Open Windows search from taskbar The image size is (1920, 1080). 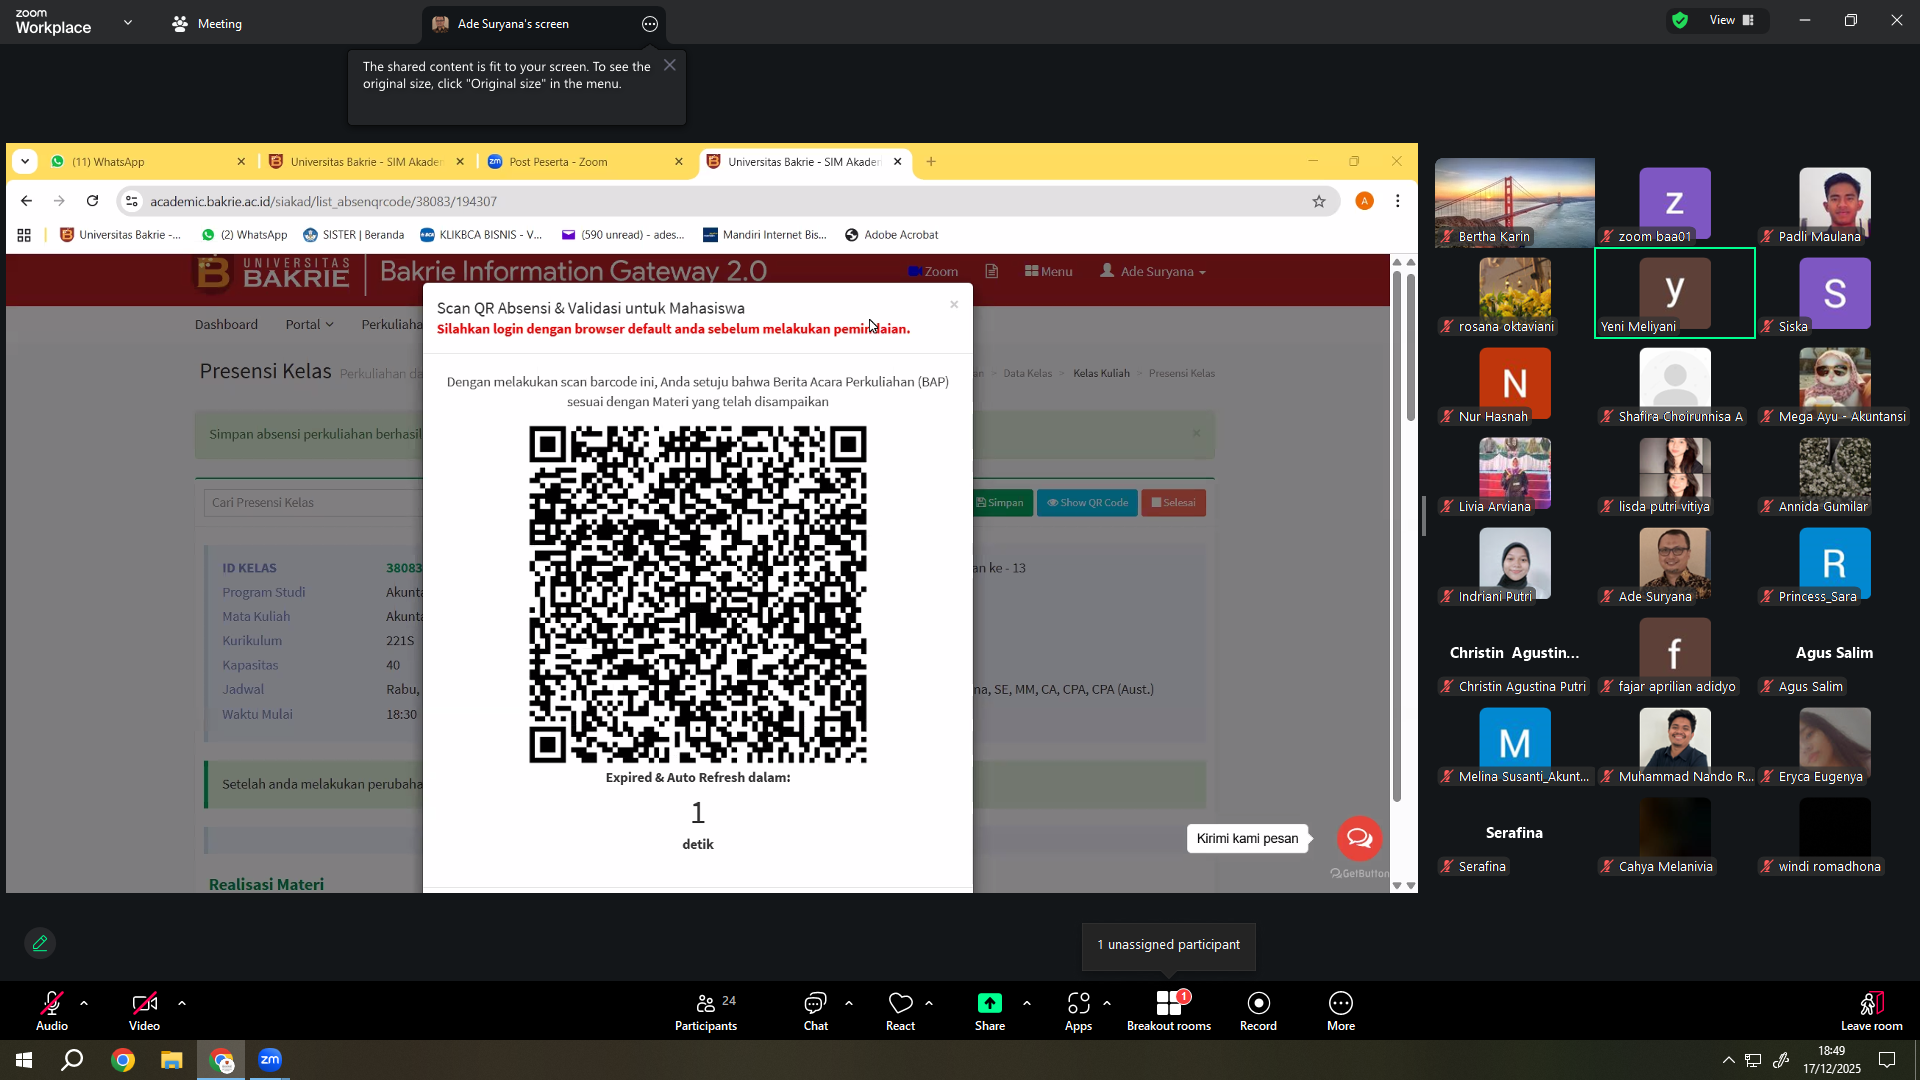(x=72, y=1060)
